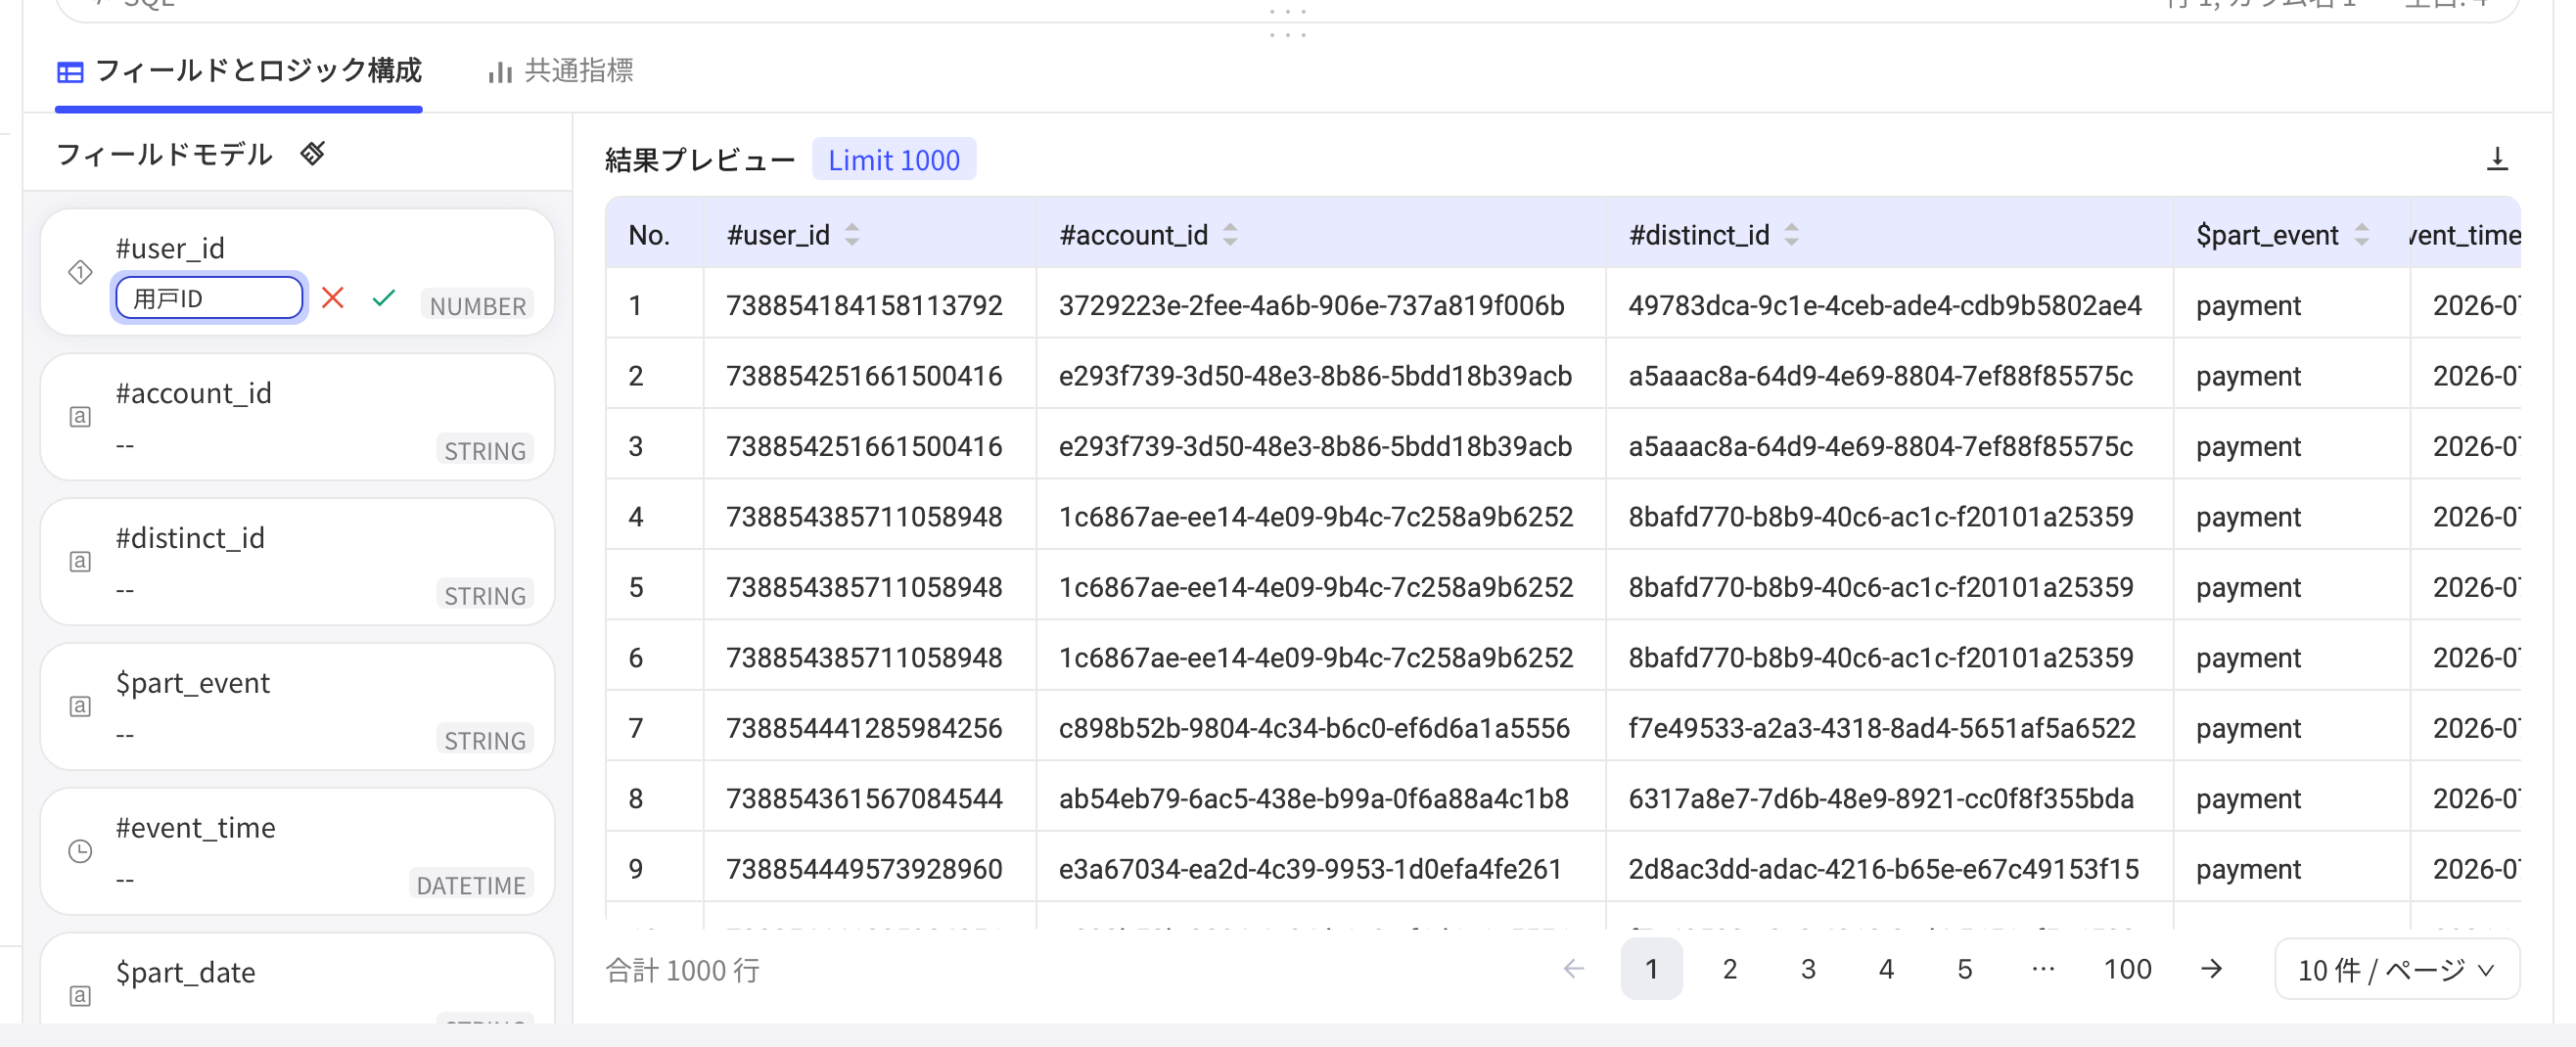Click the #distinct_id string type icon
This screenshot has height=1047, width=2576.
pos(80,561)
